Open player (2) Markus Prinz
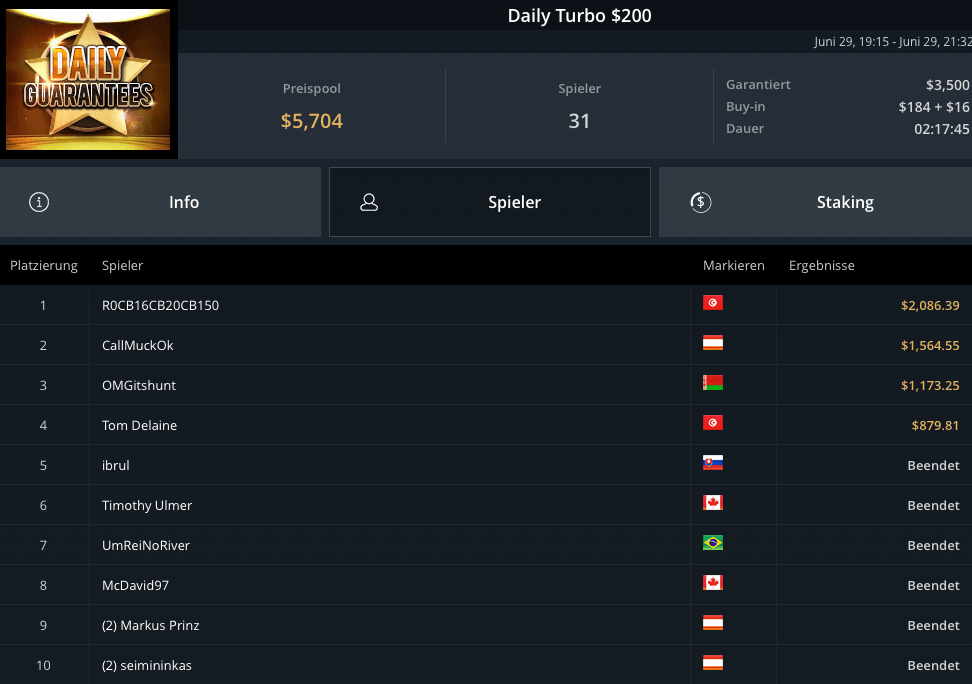Image resolution: width=972 pixels, height=684 pixels. coord(150,625)
